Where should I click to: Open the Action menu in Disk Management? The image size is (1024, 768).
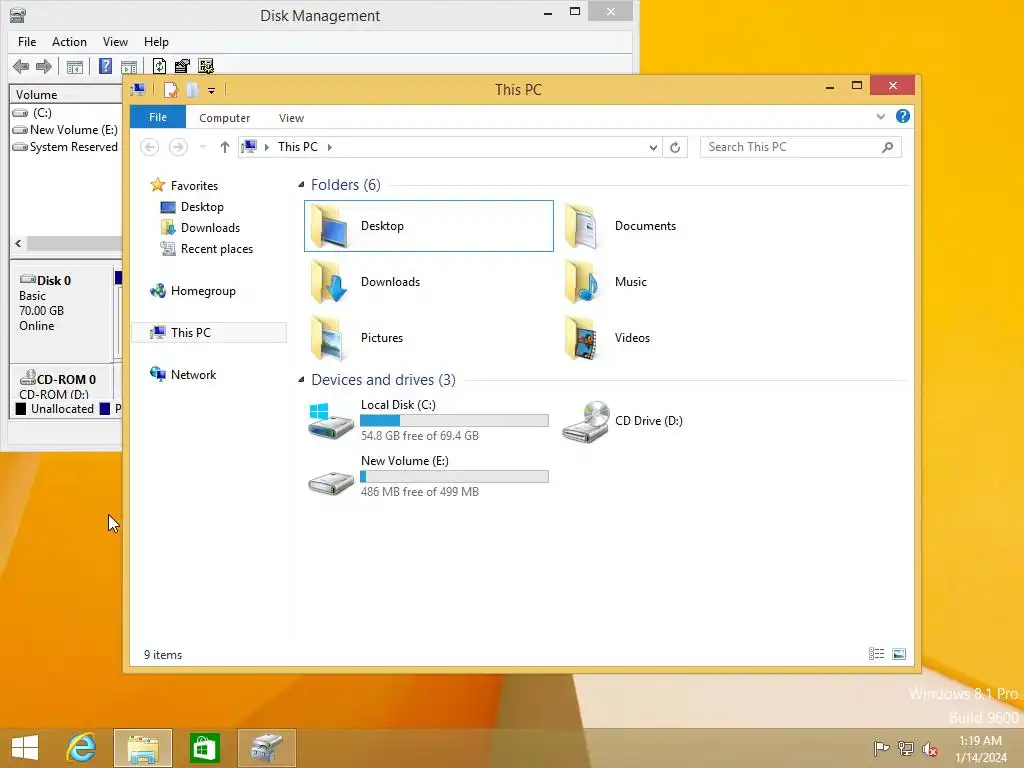pyautogui.click(x=69, y=42)
